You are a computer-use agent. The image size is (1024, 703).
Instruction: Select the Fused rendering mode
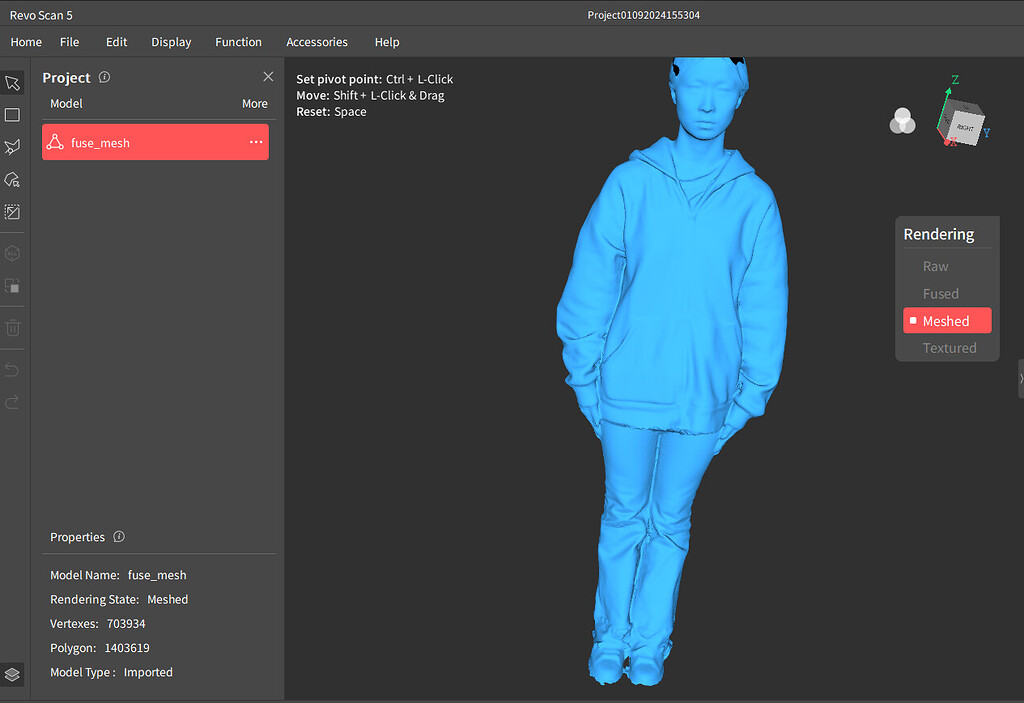(940, 293)
